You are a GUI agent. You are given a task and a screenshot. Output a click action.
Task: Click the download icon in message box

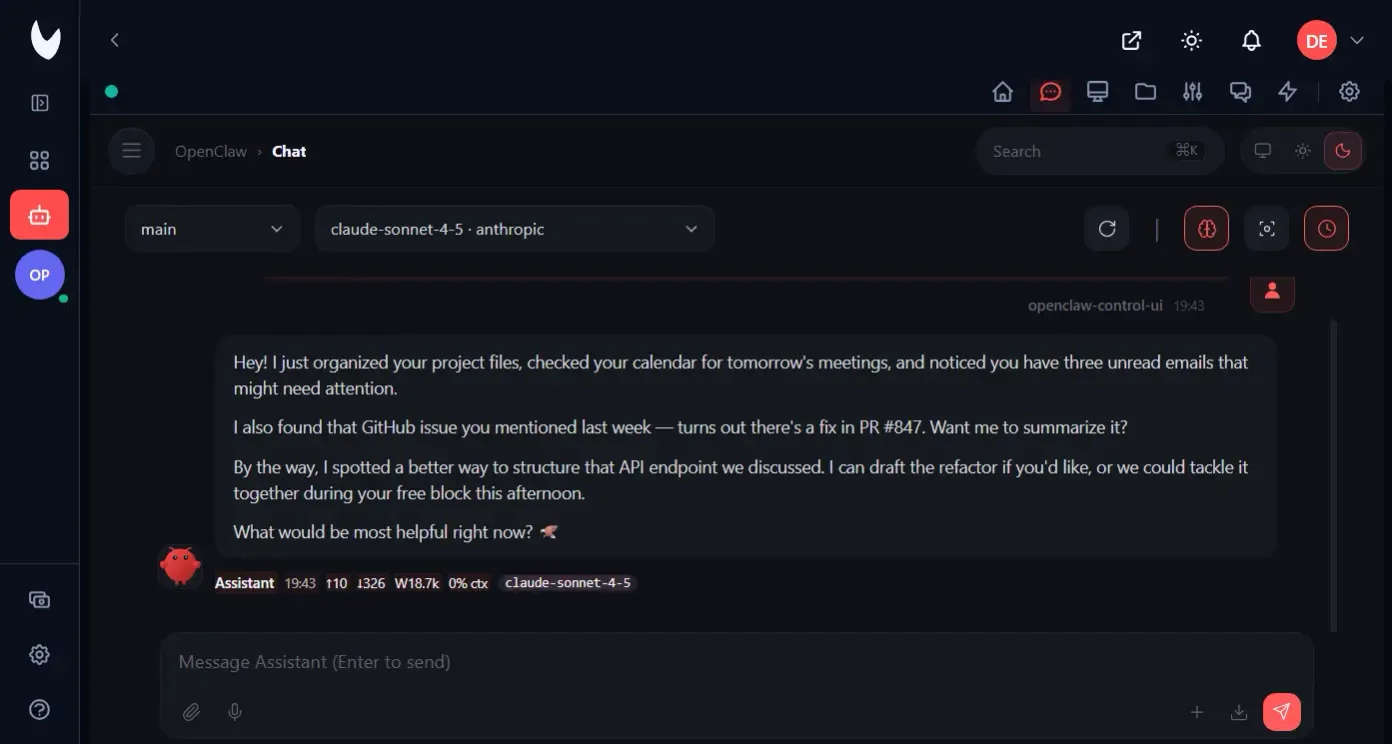(x=1239, y=712)
